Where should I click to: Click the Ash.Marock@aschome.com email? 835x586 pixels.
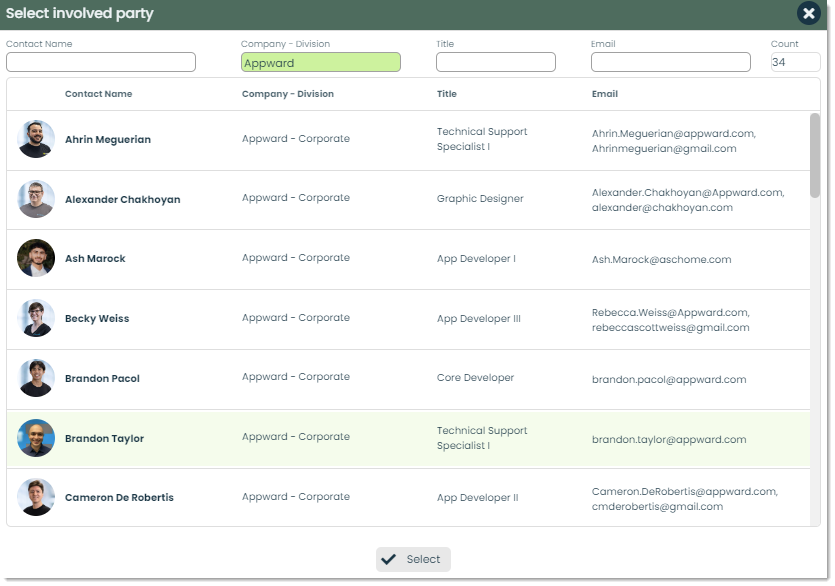point(661,259)
